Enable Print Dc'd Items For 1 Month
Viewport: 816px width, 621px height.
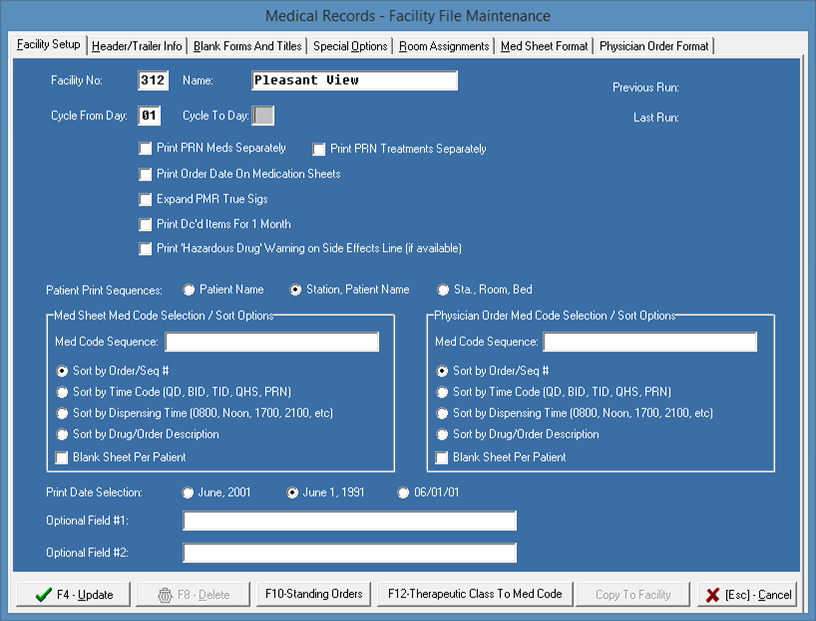(x=147, y=225)
